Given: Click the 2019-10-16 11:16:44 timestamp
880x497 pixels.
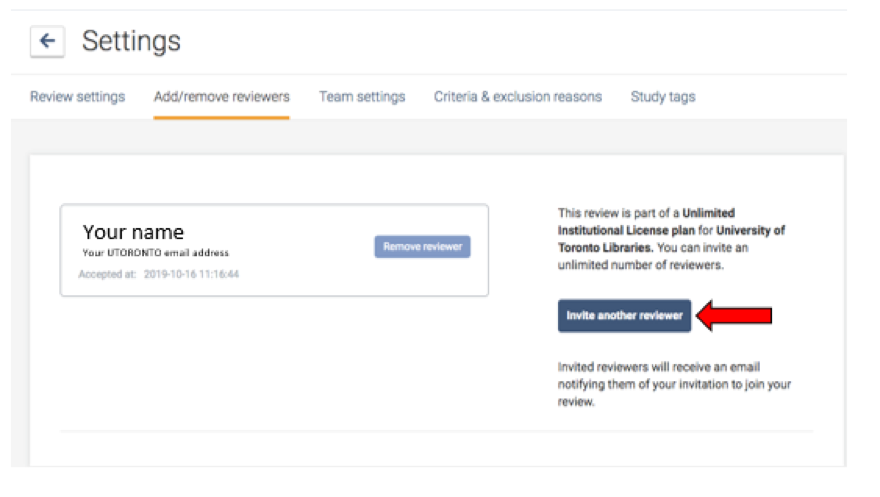Looking at the screenshot, I should tap(191, 273).
